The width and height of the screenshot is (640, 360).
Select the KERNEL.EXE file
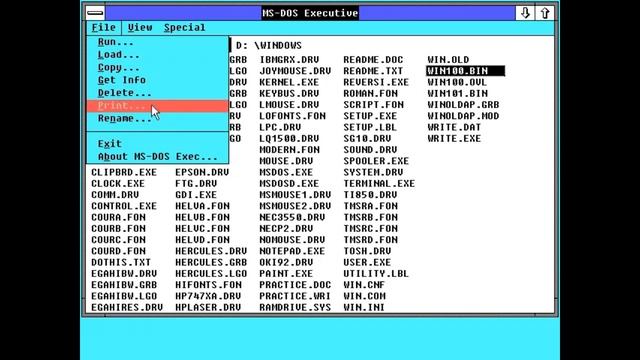[x=289, y=82]
